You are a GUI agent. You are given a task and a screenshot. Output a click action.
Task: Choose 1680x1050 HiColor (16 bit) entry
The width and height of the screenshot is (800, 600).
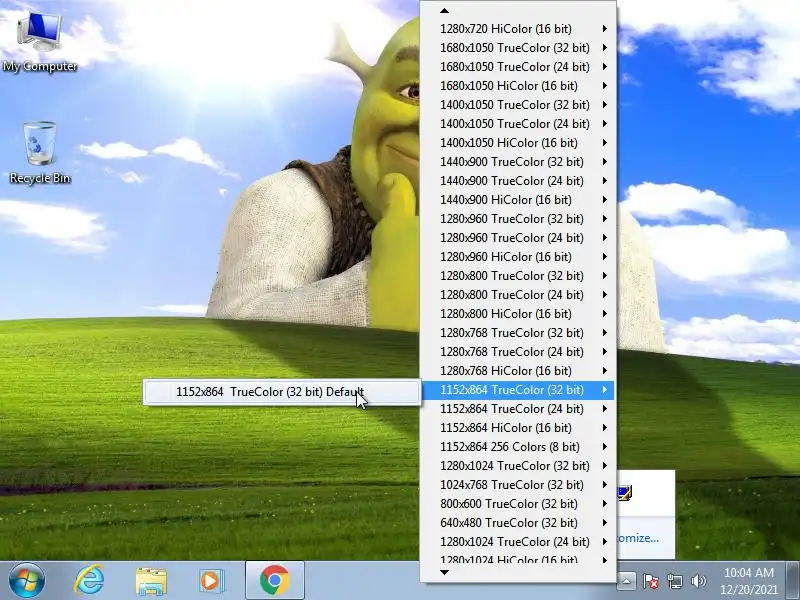tap(518, 86)
